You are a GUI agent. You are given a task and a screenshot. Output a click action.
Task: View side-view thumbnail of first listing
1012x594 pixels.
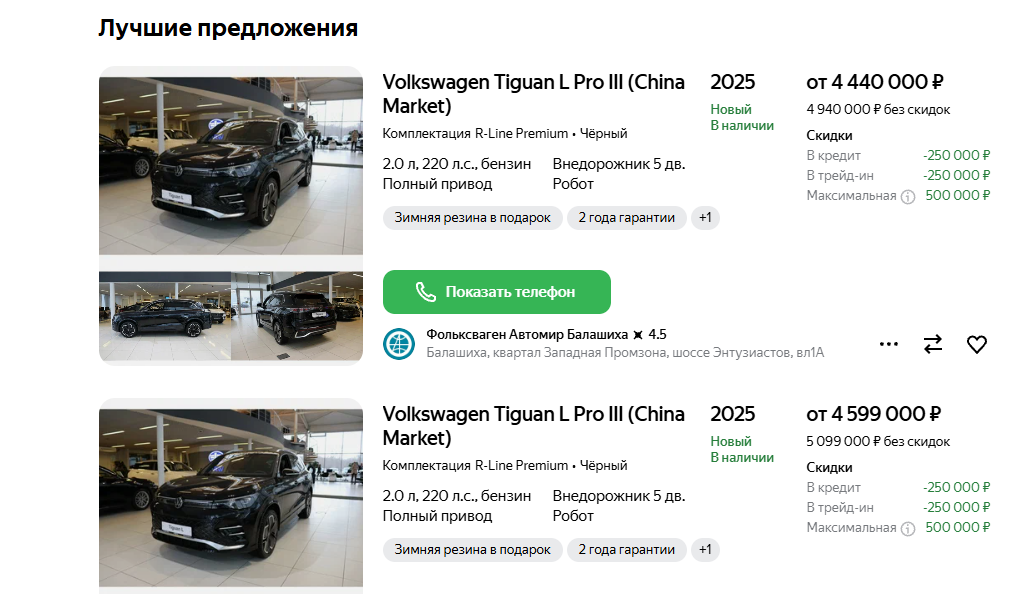165,316
